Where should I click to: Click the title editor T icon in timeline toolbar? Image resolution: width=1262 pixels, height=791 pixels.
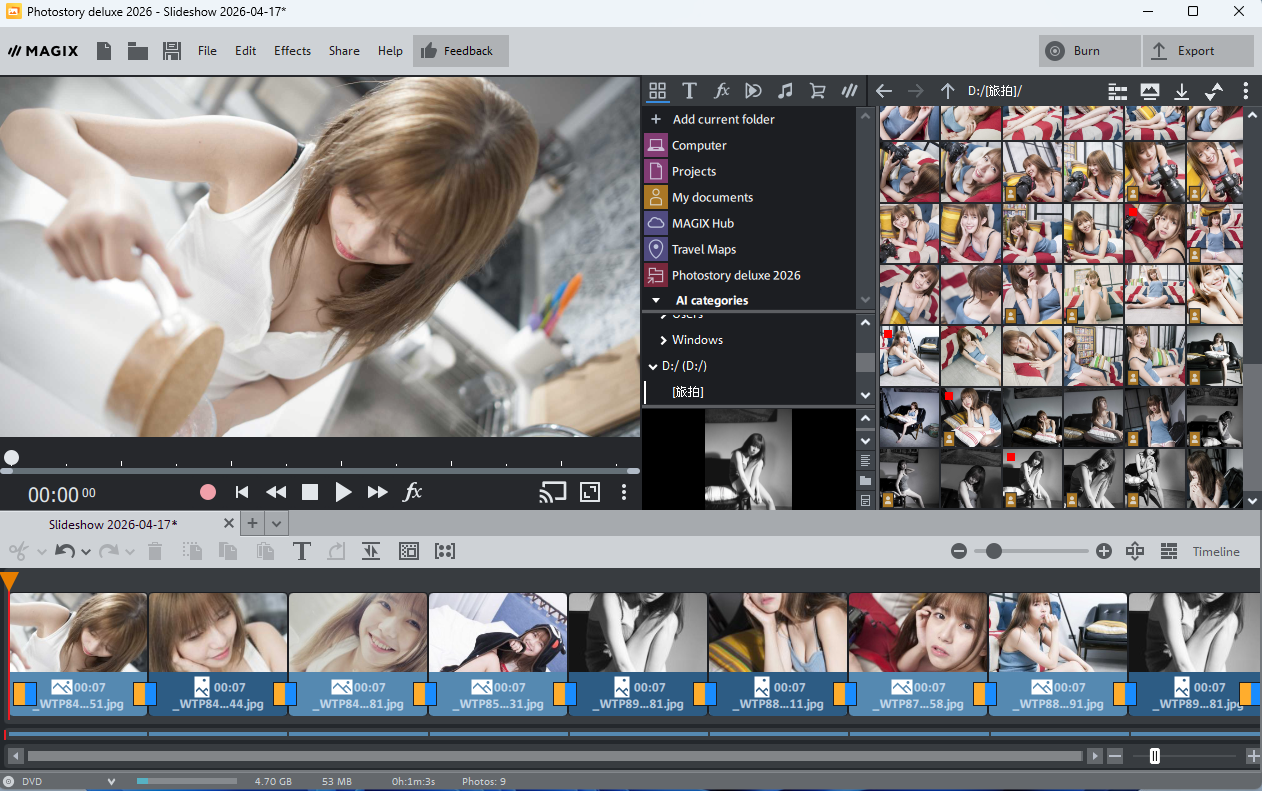[x=301, y=551]
